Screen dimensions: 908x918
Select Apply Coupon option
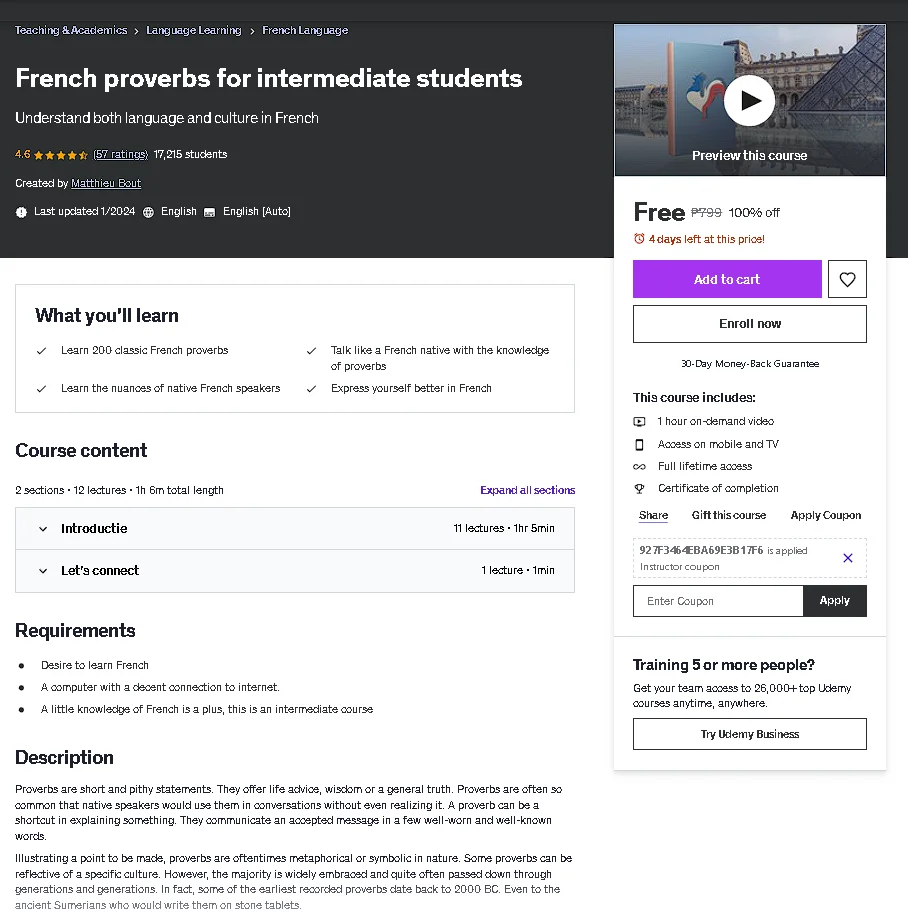pyautogui.click(x=825, y=515)
